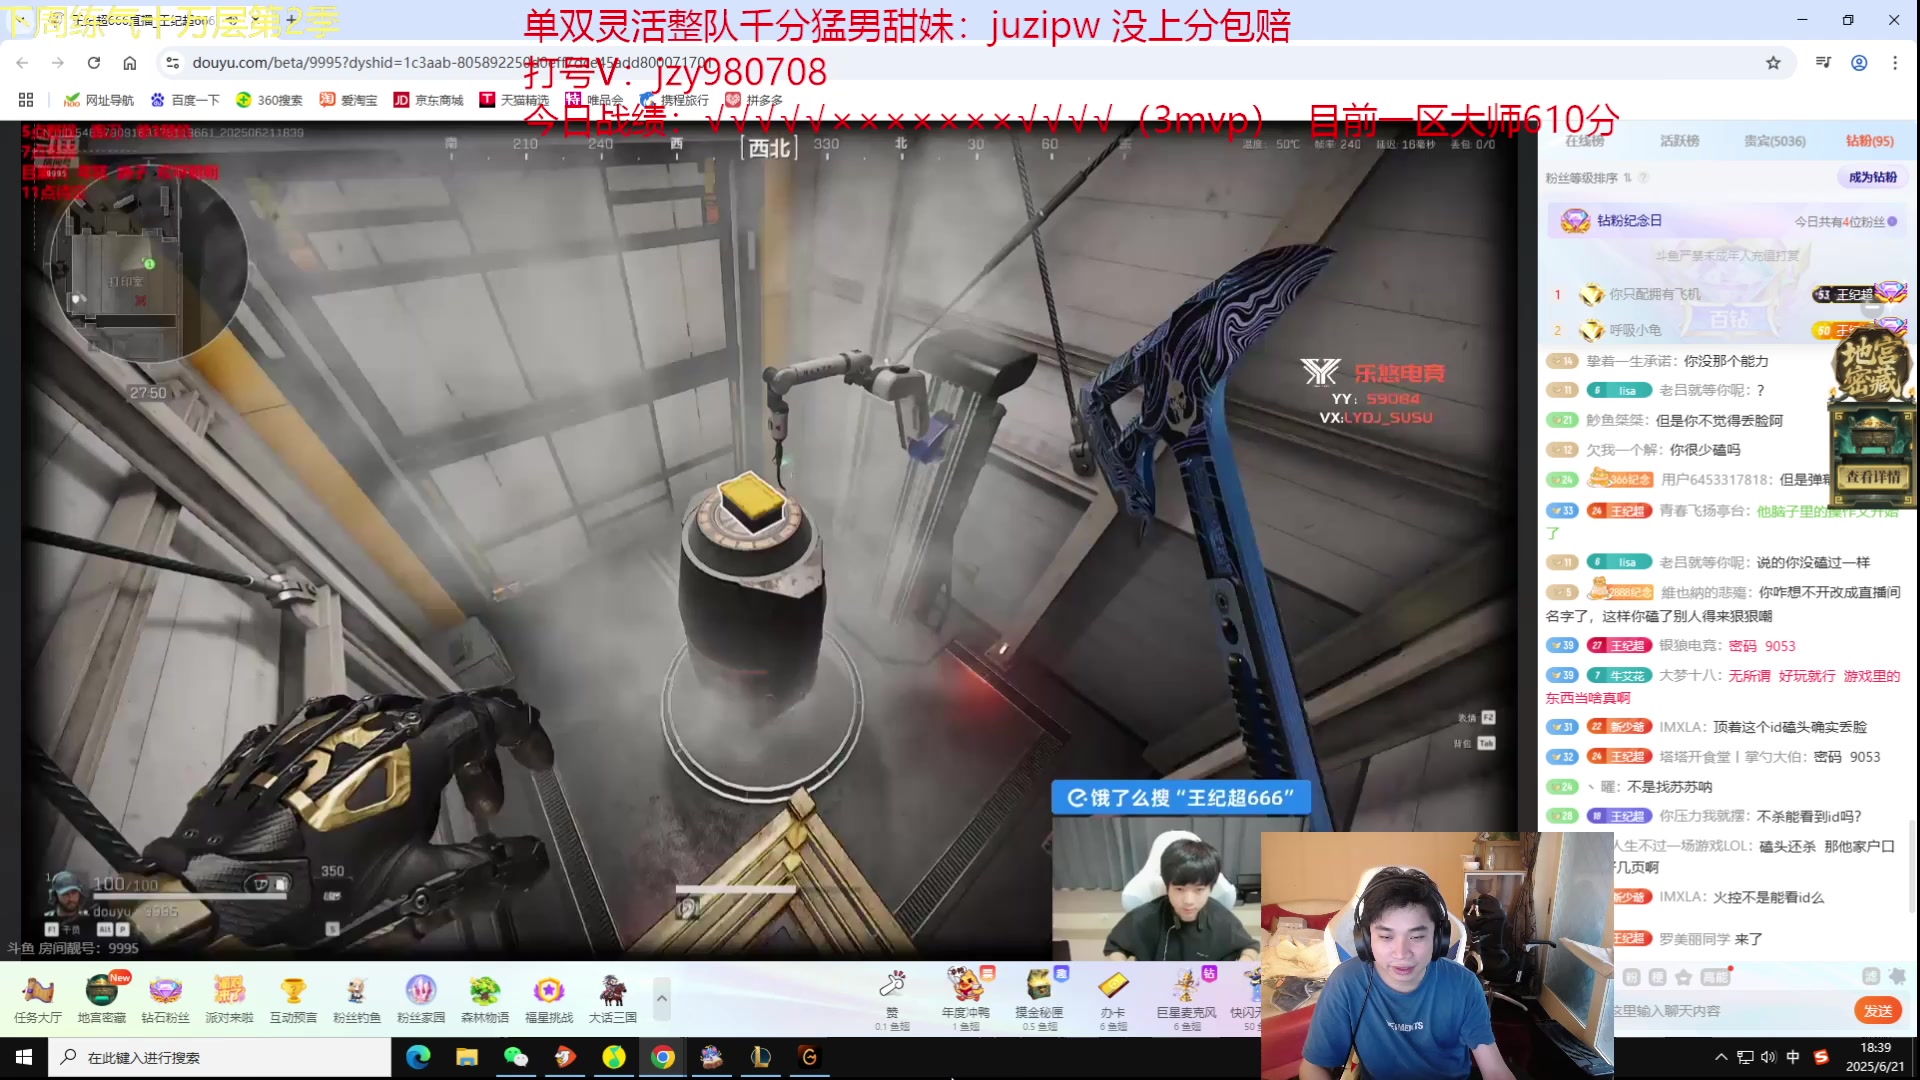Bookmark this page with the star
Viewport: 1920px width, 1080px height.
pyautogui.click(x=1773, y=63)
